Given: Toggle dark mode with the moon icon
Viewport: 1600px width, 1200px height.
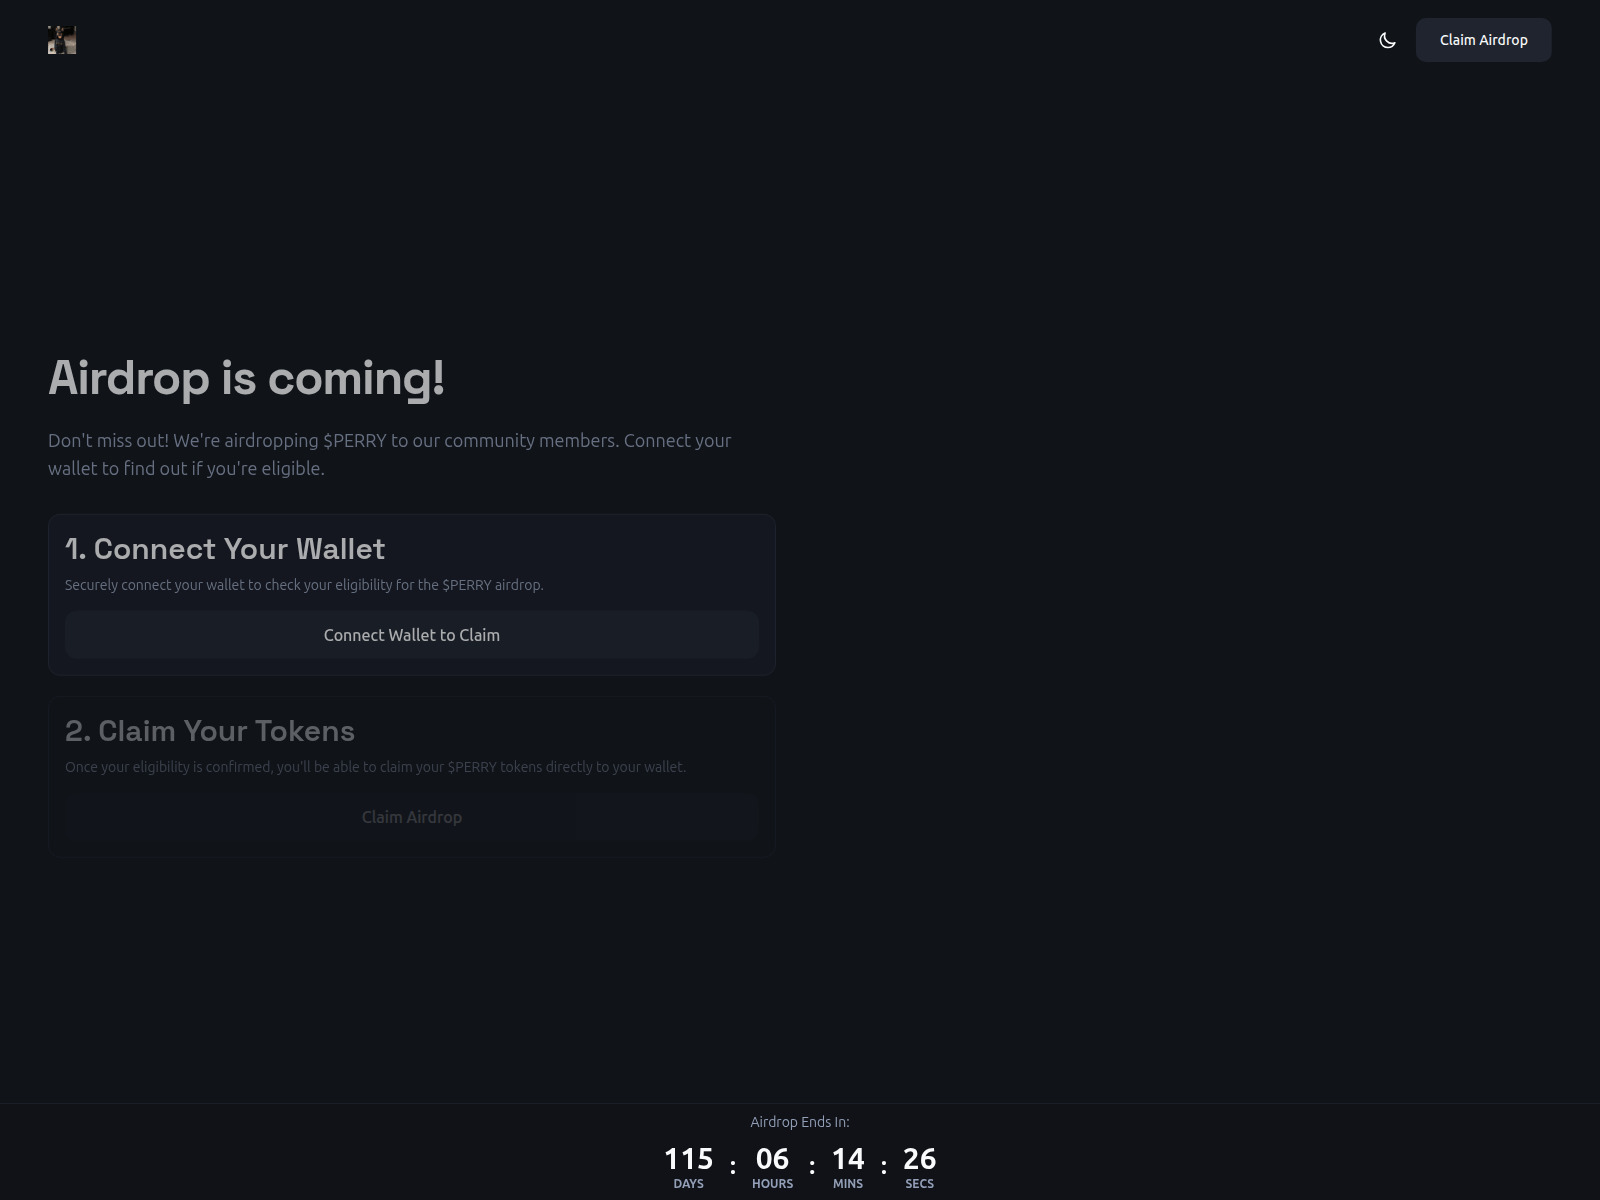Looking at the screenshot, I should pyautogui.click(x=1387, y=40).
